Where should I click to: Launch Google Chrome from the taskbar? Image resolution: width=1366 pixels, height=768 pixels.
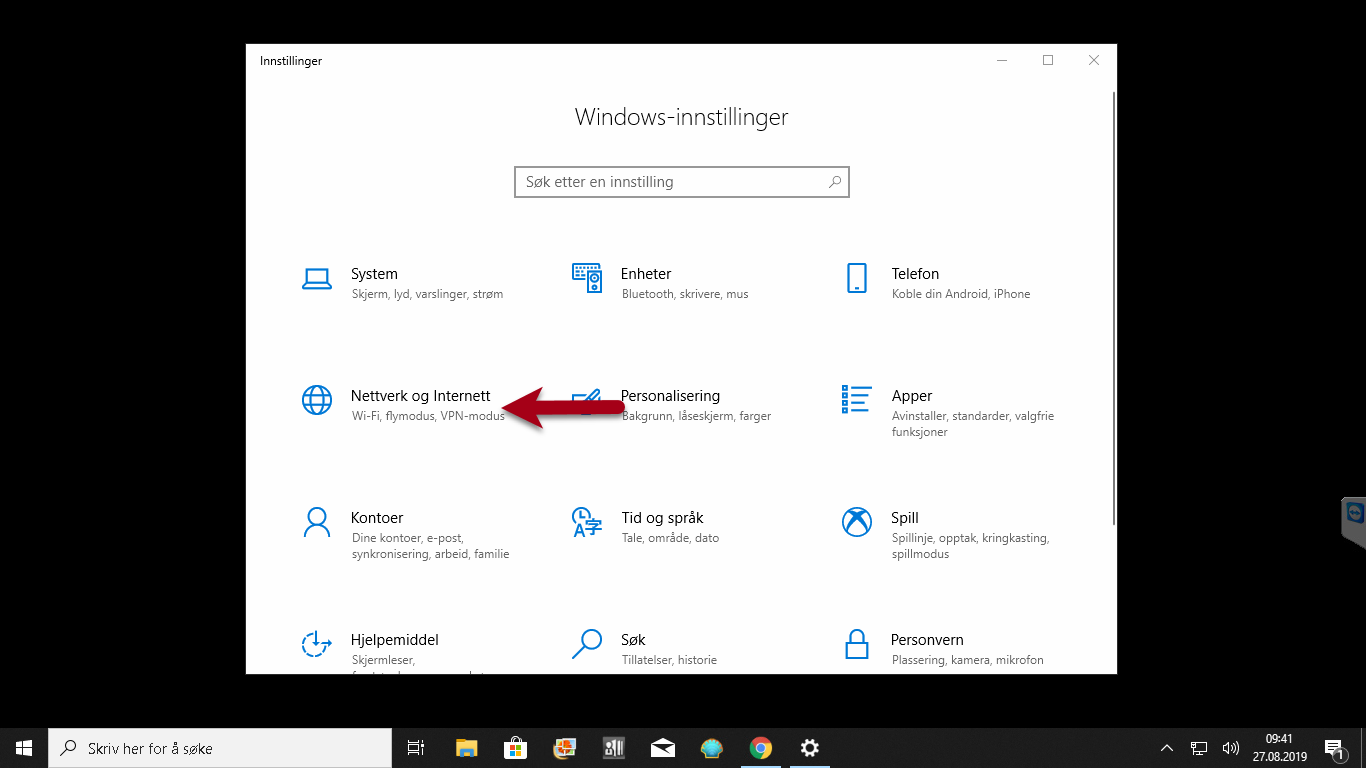coord(761,748)
